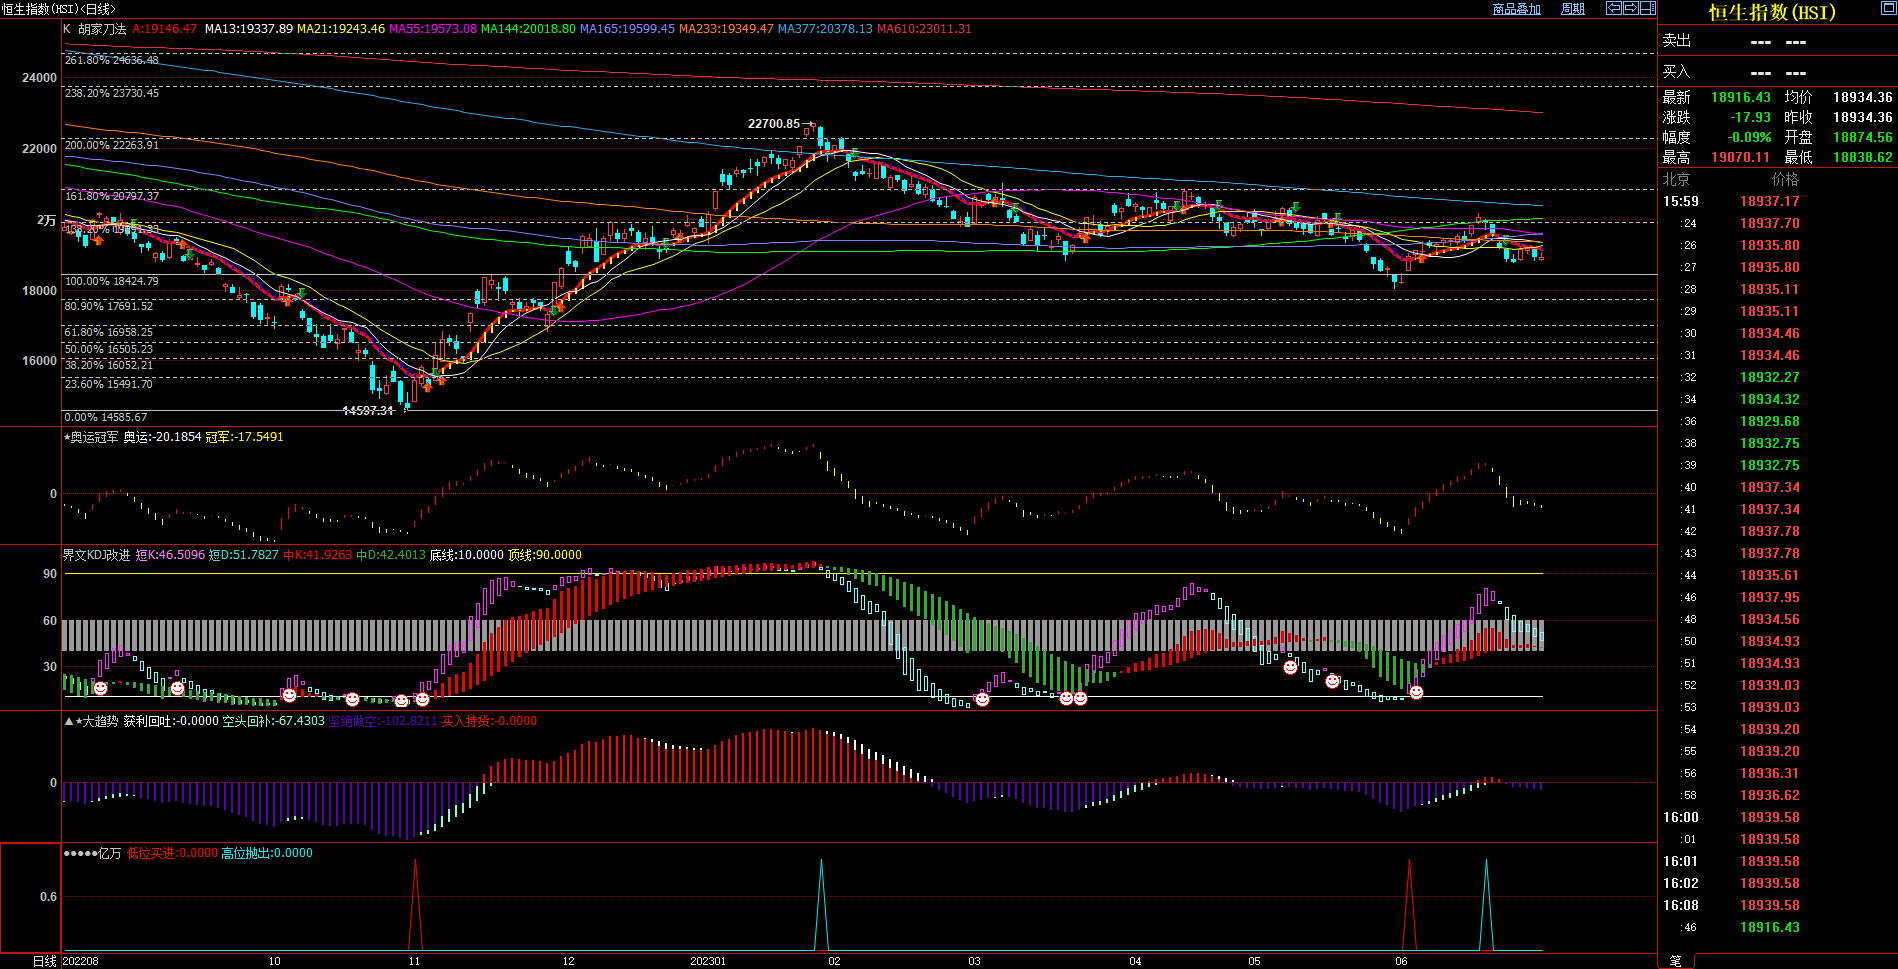Click the leftmost smiley signal in KD panel

tap(100, 688)
